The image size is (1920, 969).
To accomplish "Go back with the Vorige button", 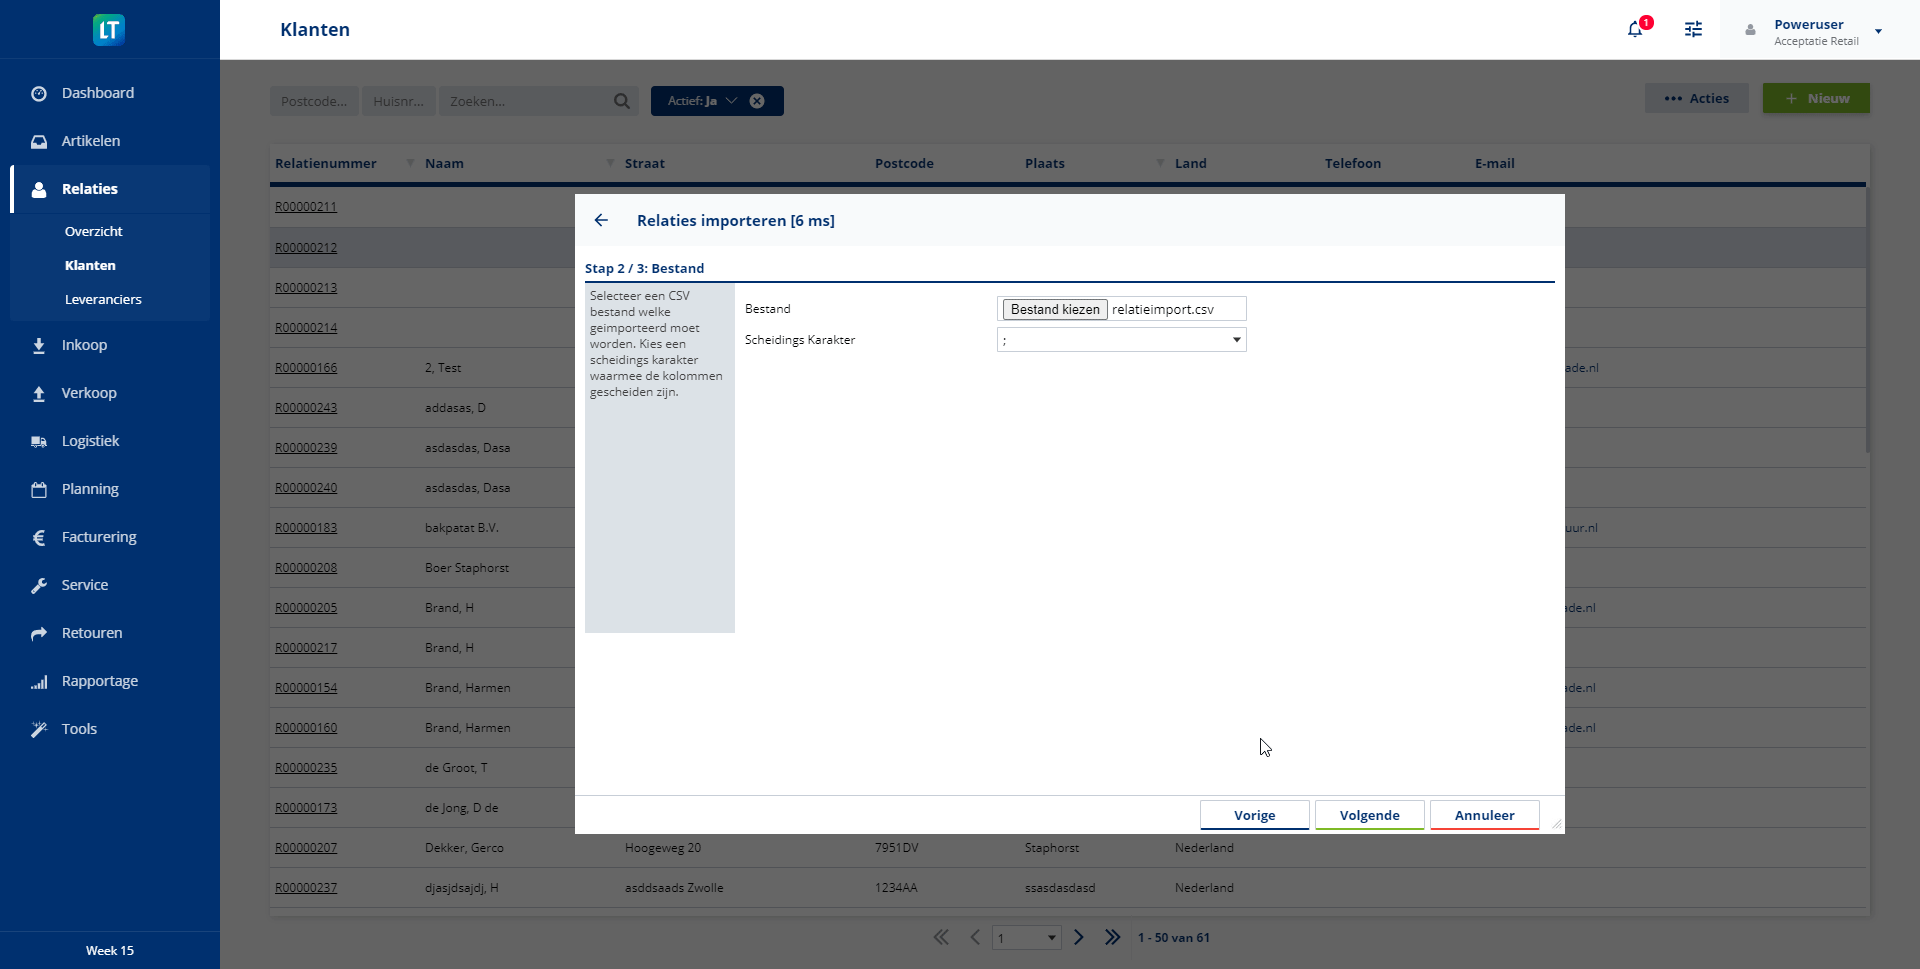I will point(1254,815).
